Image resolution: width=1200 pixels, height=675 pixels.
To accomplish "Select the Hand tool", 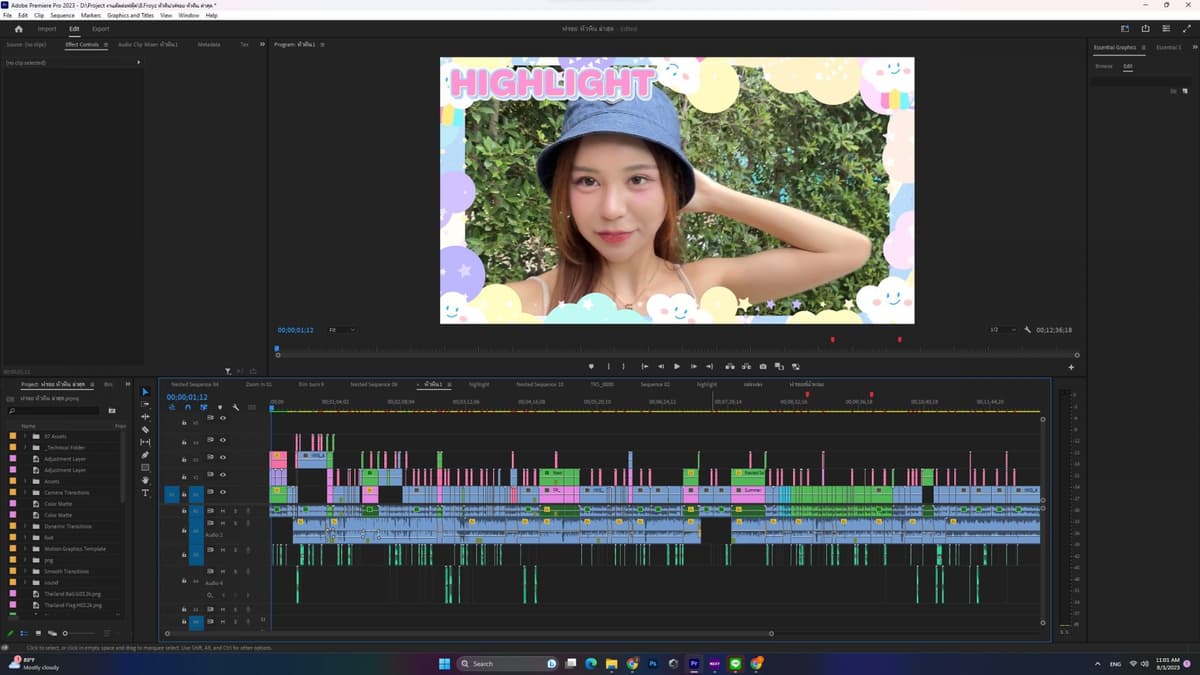I will (x=145, y=480).
